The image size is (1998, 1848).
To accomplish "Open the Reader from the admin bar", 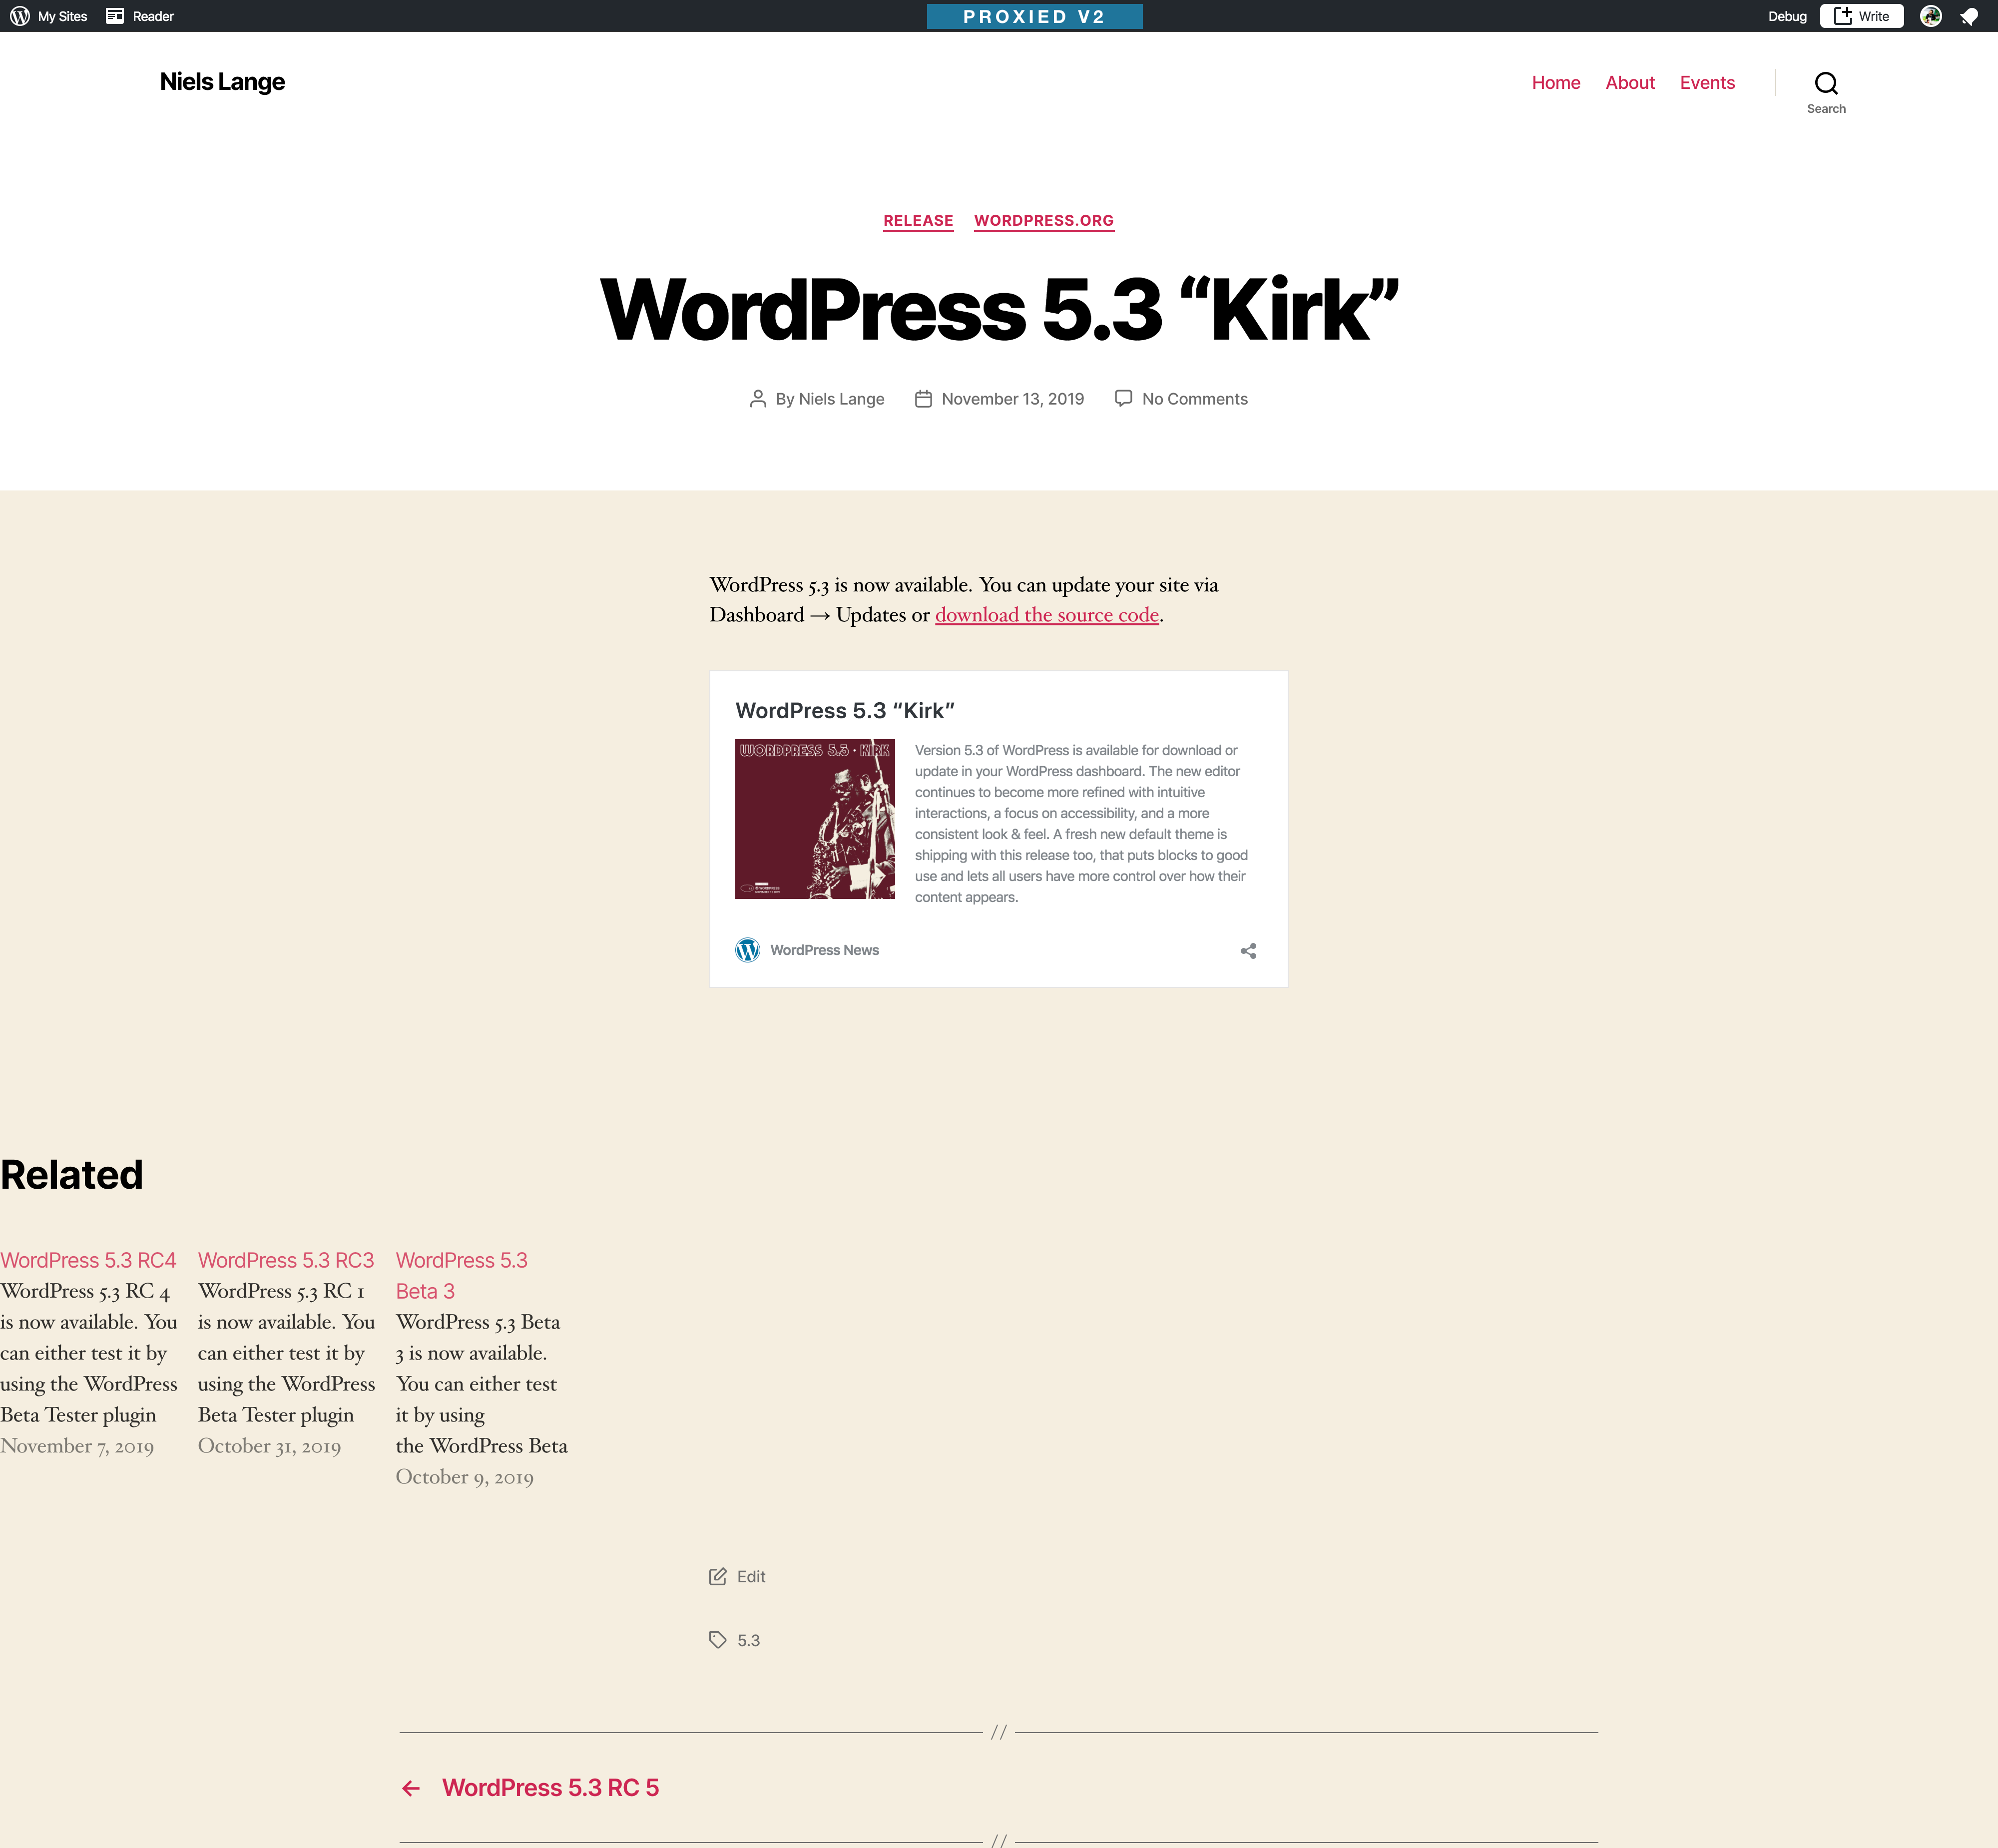I will click(140, 16).
